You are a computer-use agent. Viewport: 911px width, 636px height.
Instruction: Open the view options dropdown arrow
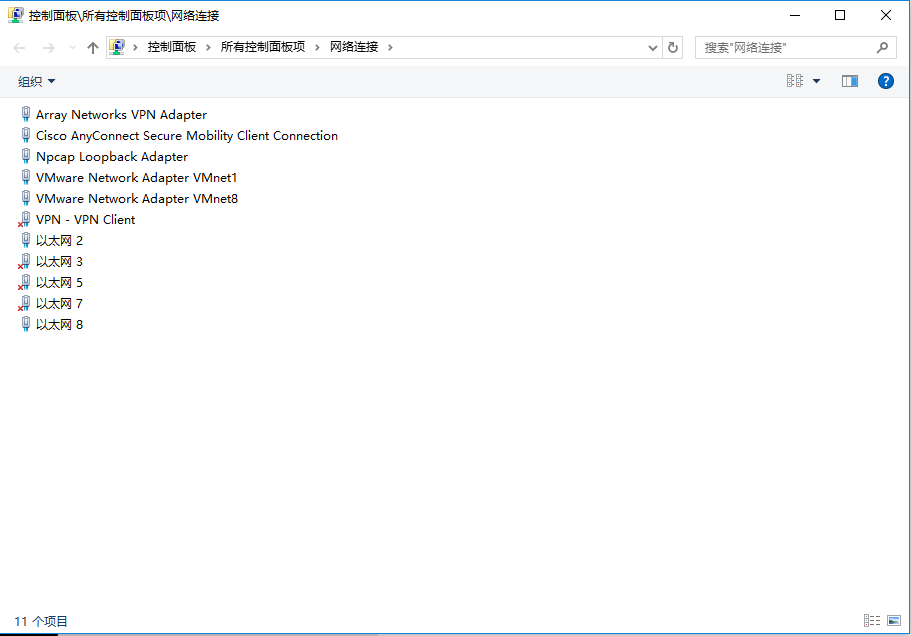click(x=816, y=81)
